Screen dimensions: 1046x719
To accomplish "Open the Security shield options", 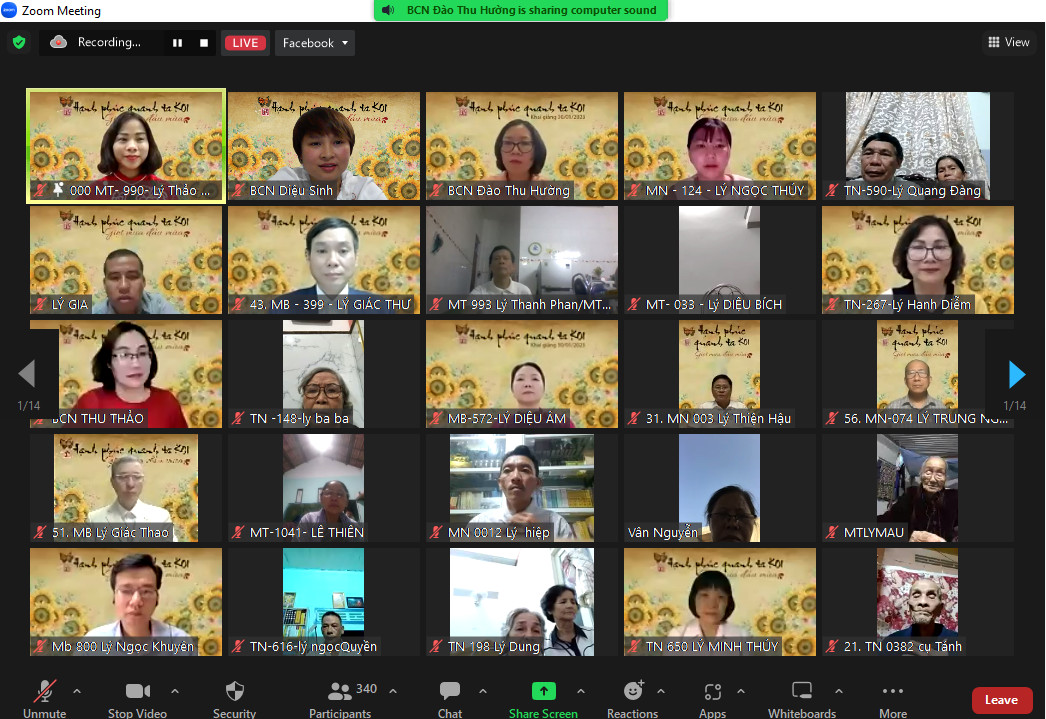I will pyautogui.click(x=234, y=692).
